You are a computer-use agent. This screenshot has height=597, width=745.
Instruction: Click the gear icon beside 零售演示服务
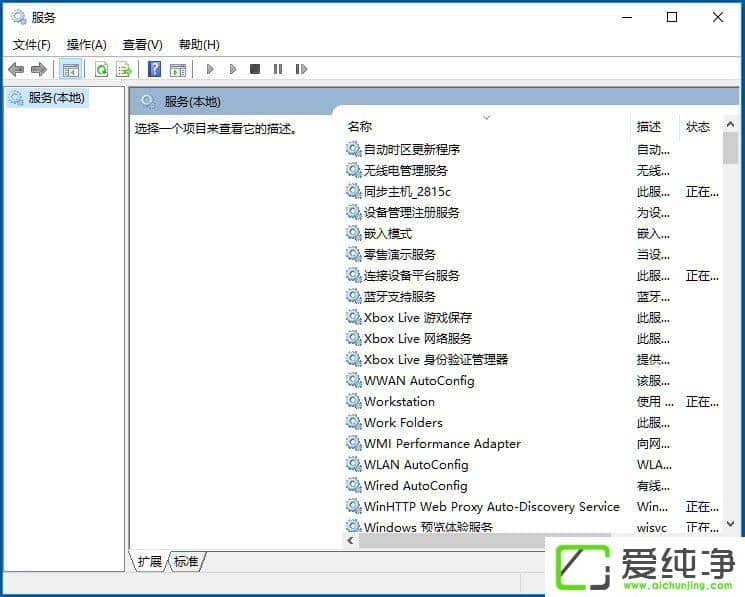(x=353, y=254)
